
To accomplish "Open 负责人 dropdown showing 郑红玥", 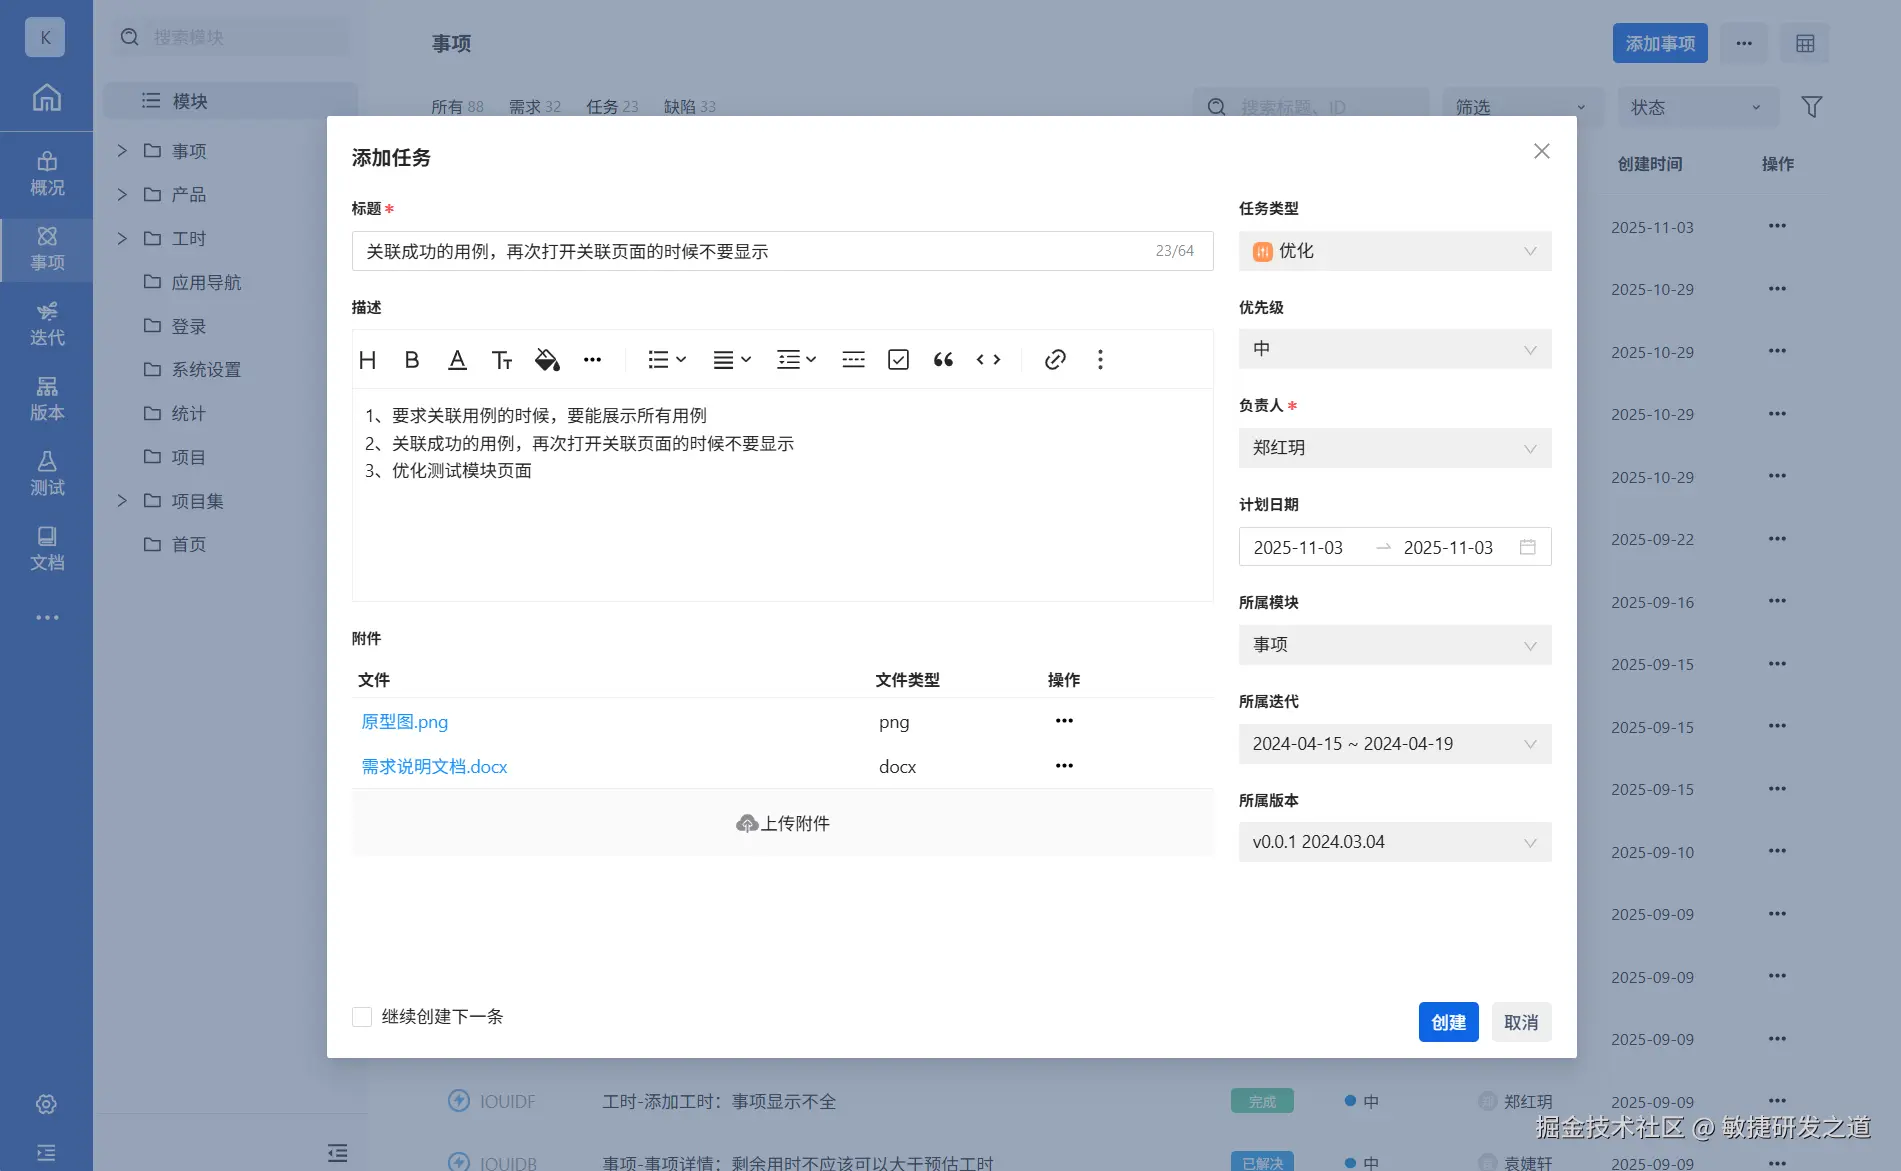I will tap(1395, 448).
